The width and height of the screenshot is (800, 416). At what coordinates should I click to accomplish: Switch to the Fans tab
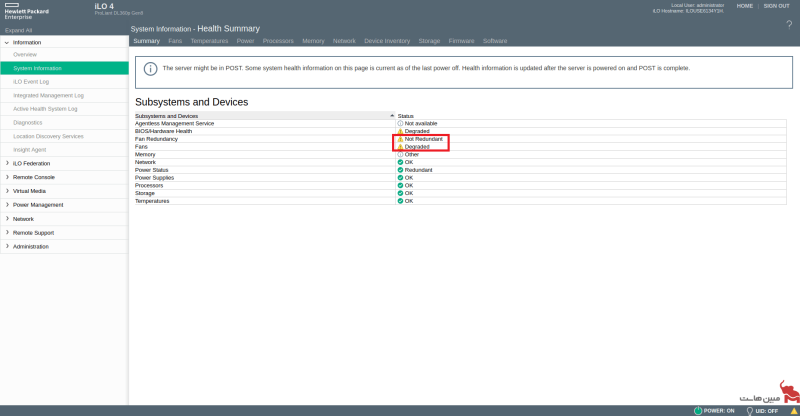[175, 41]
